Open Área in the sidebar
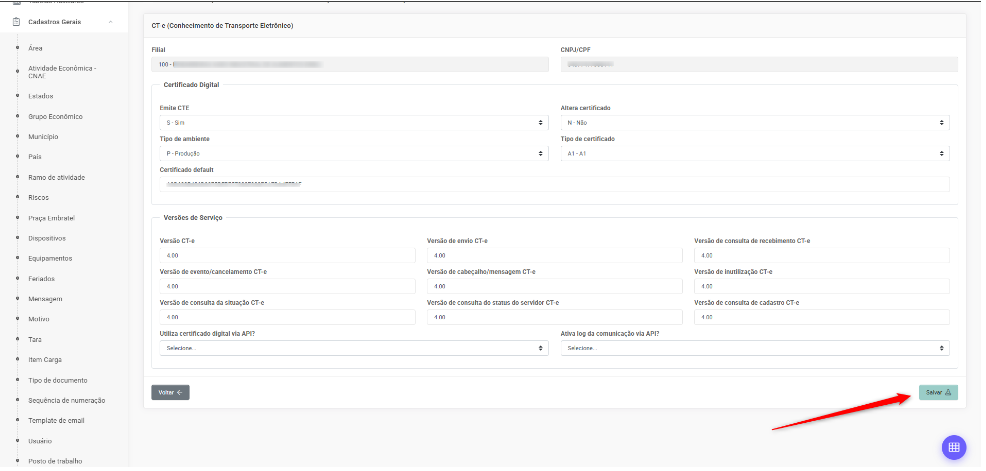The width and height of the screenshot is (986, 471). pyautogui.click(x=35, y=48)
